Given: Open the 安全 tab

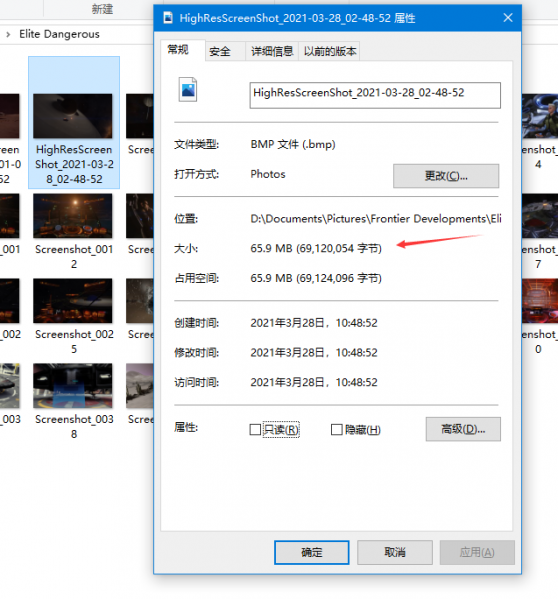Looking at the screenshot, I should pyautogui.click(x=225, y=51).
